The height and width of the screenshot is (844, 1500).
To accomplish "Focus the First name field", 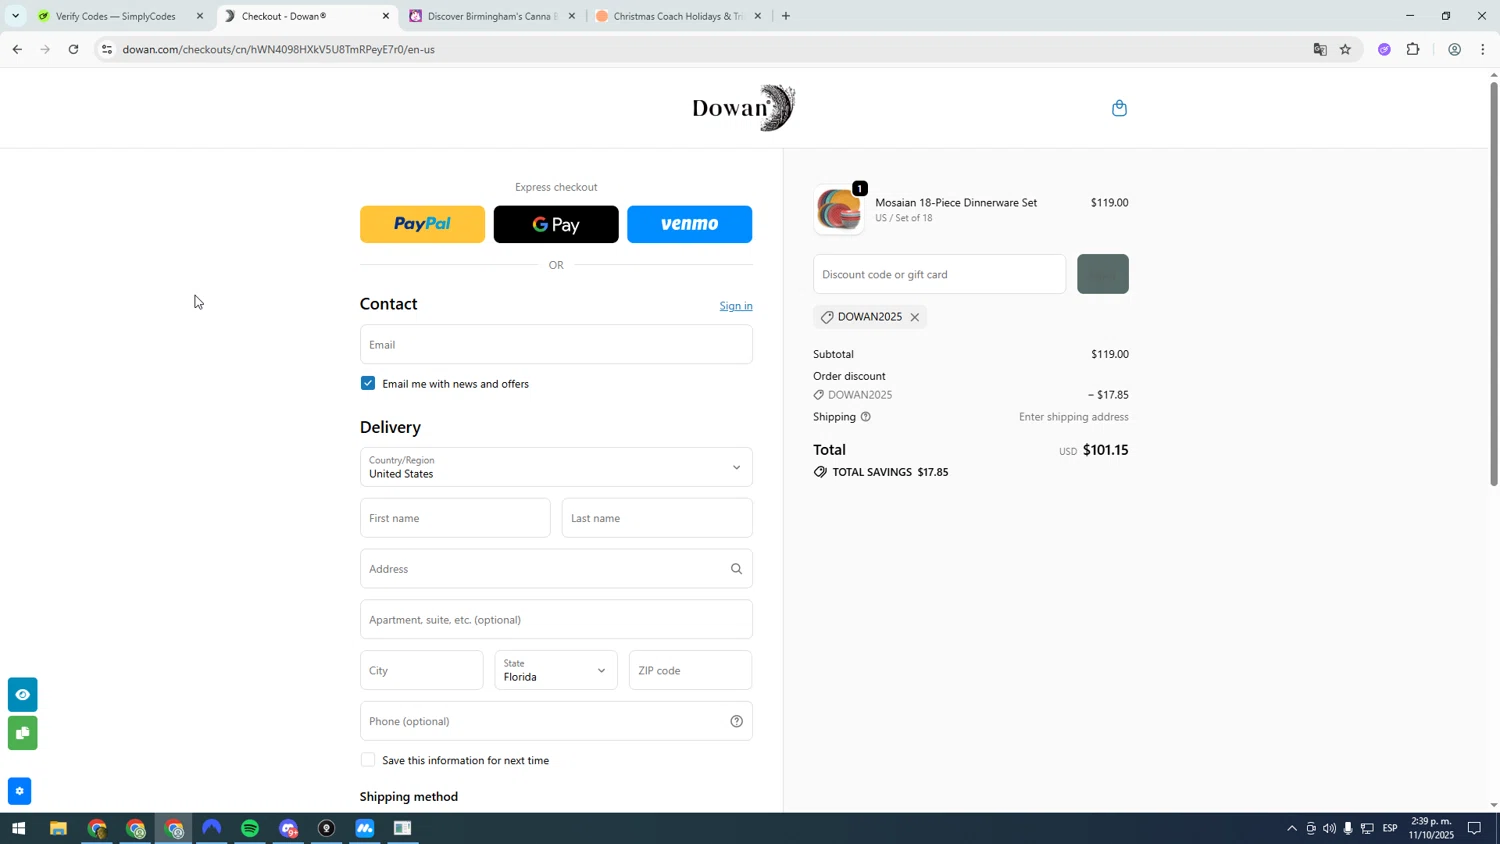I will [x=455, y=518].
